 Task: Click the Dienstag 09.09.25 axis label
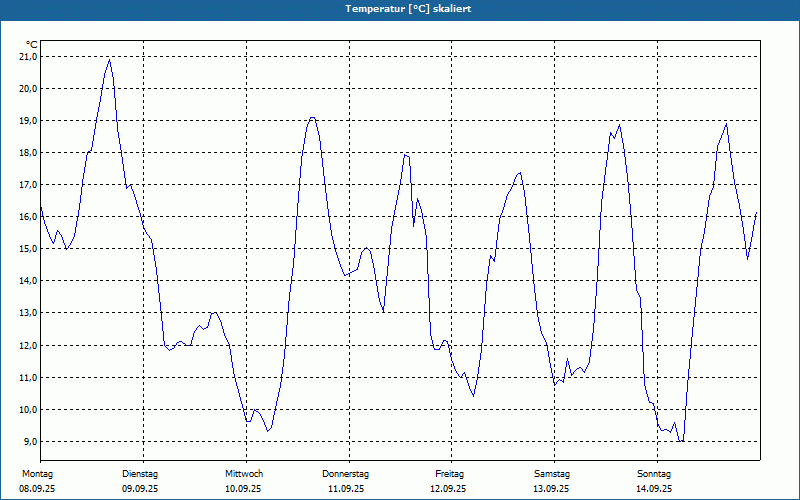[x=140, y=481]
